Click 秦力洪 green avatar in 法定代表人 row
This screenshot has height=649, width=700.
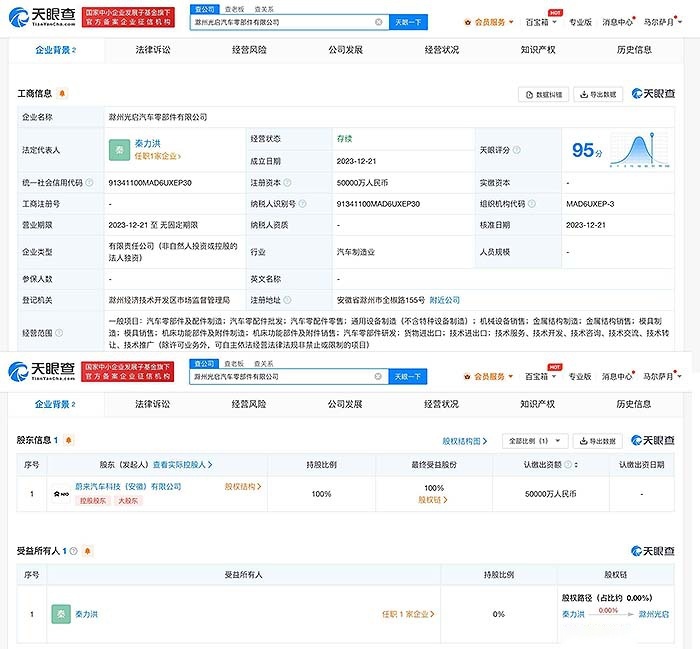tap(119, 150)
